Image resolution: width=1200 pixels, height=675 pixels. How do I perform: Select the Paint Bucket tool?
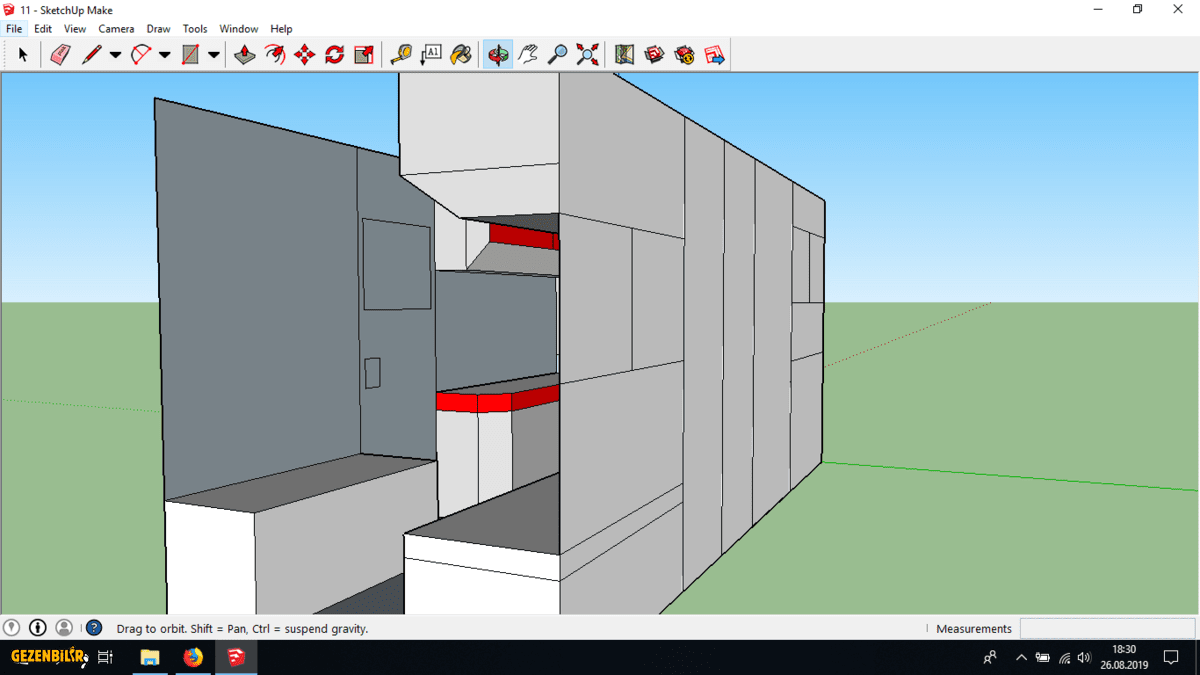(x=461, y=55)
